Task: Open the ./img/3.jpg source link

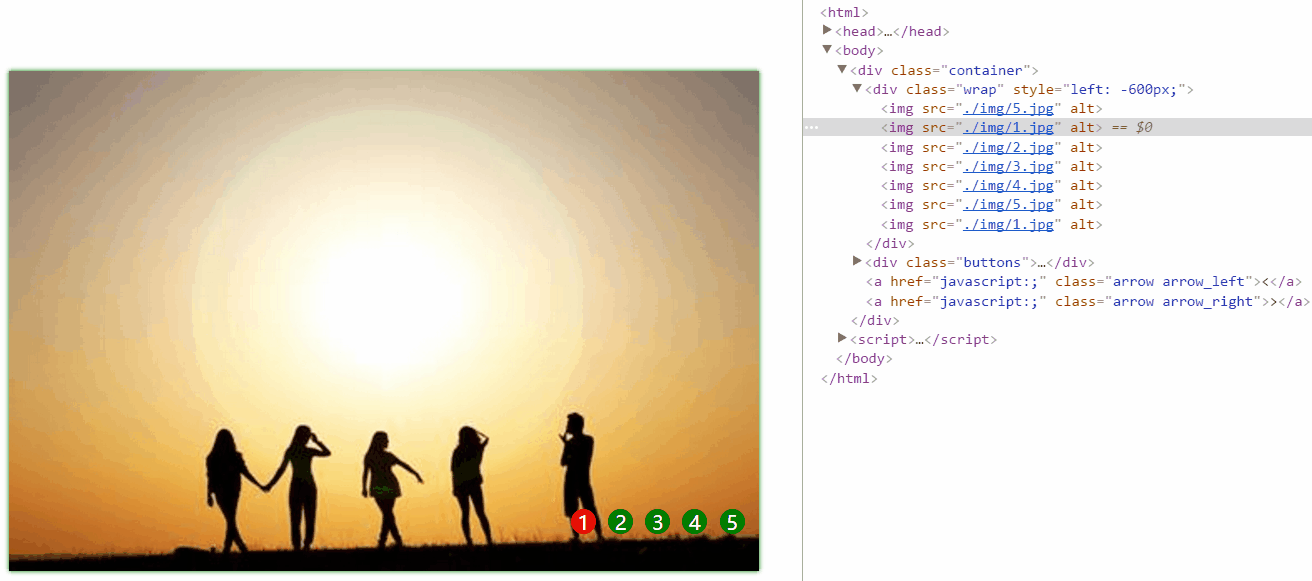Action: pos(1008,166)
